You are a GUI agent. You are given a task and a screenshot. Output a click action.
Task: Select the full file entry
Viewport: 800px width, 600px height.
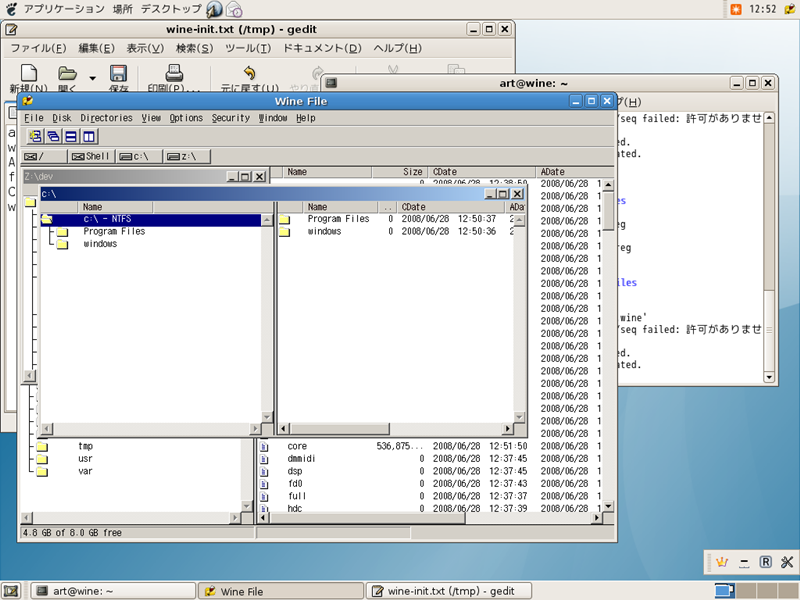[x=297, y=496]
